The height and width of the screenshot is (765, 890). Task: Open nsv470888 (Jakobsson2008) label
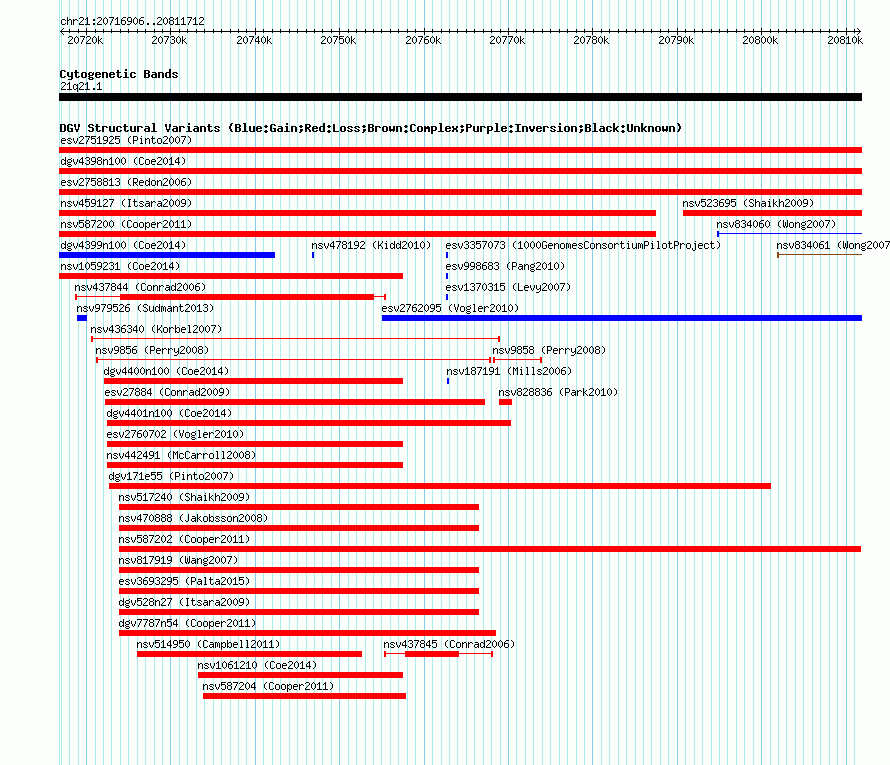pos(193,518)
